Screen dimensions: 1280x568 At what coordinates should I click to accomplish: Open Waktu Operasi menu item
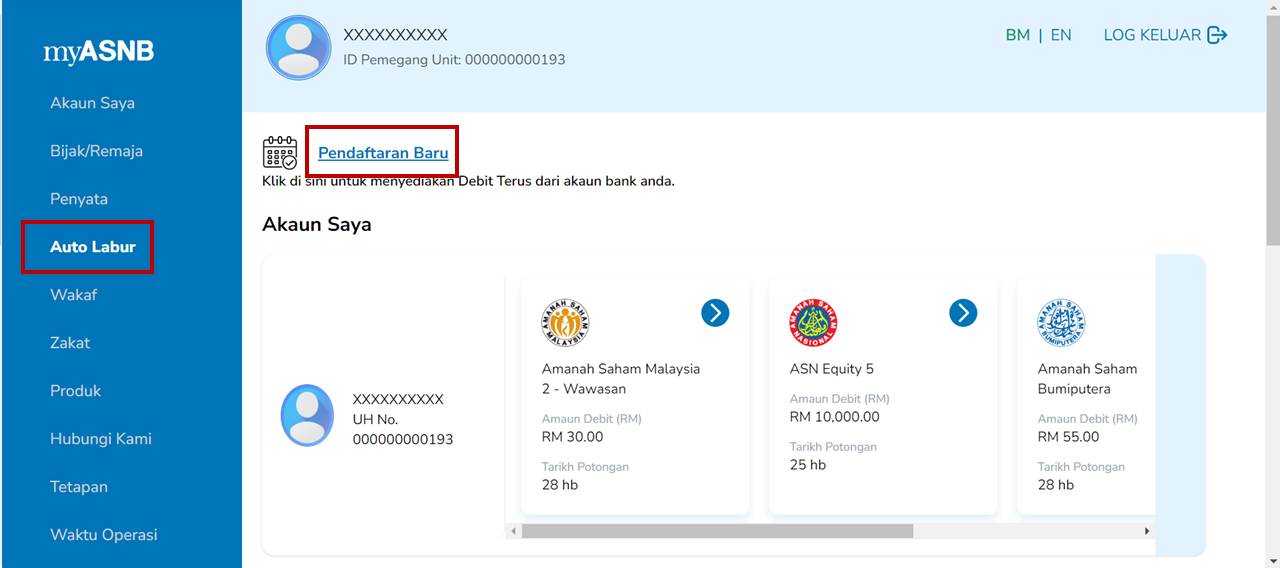pyautogui.click(x=104, y=535)
